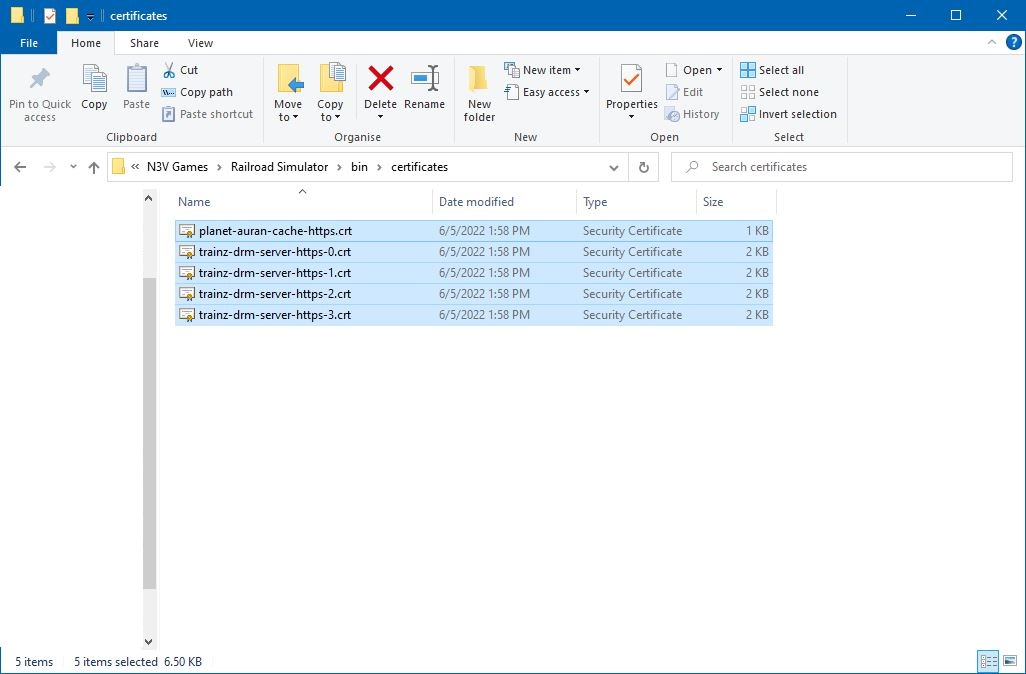The image size is (1026, 674).
Task: Open the New item dropdown
Action: [x=542, y=70]
